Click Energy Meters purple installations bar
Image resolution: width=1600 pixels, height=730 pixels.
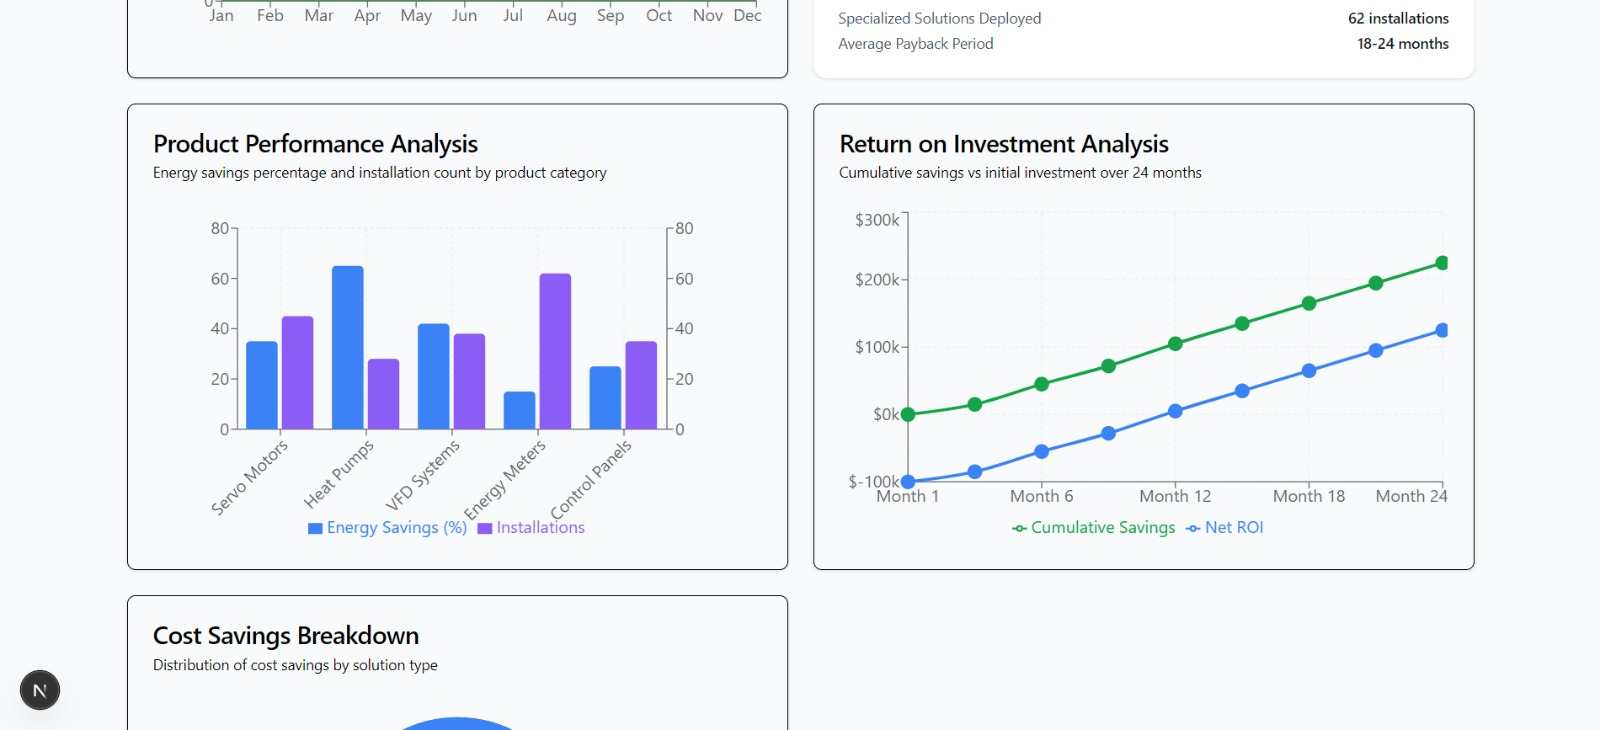point(555,351)
